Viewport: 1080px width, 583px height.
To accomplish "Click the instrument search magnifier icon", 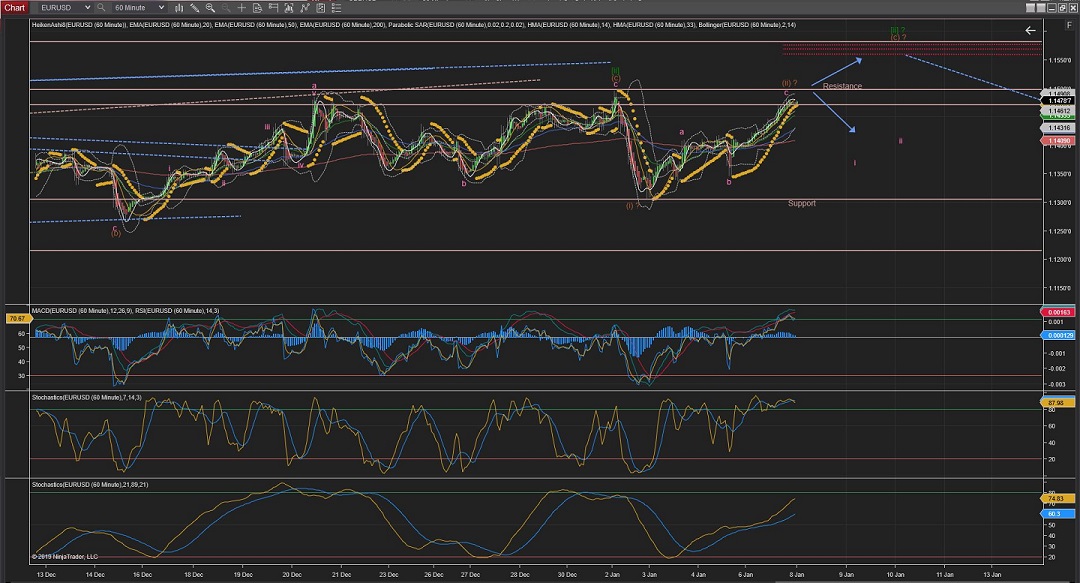I will point(101,7).
